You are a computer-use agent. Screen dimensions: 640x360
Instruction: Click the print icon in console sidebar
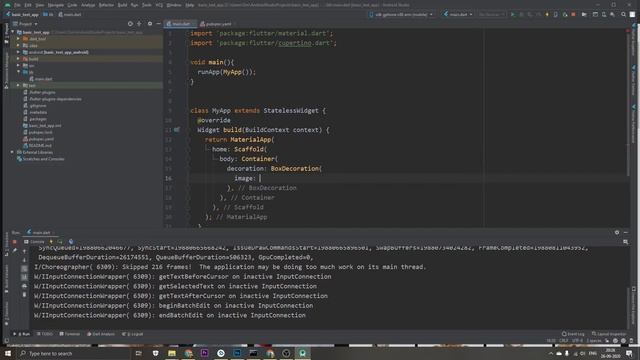[x=24, y=286]
